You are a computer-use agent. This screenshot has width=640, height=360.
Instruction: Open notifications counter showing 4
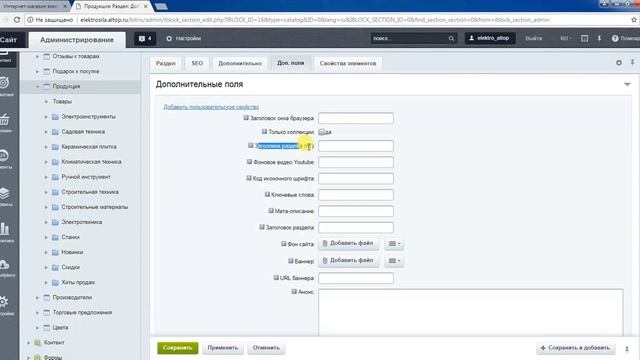145,38
